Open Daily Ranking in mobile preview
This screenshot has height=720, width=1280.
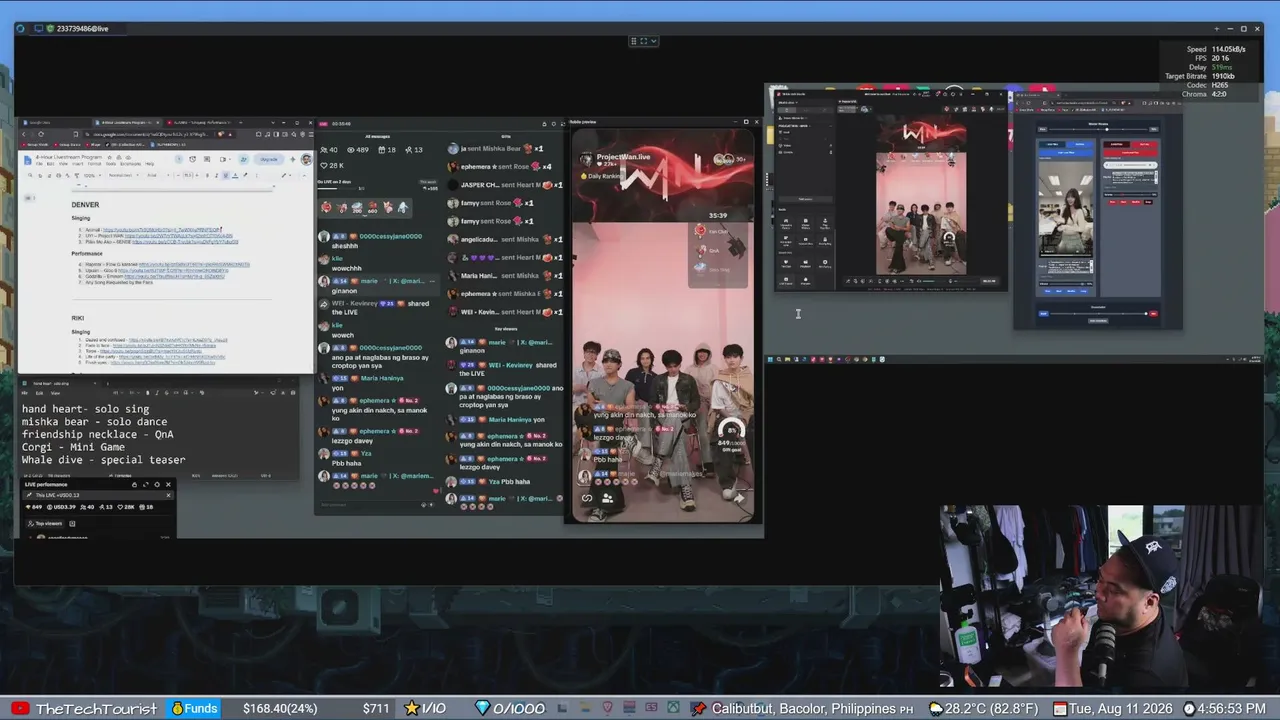pos(602,176)
